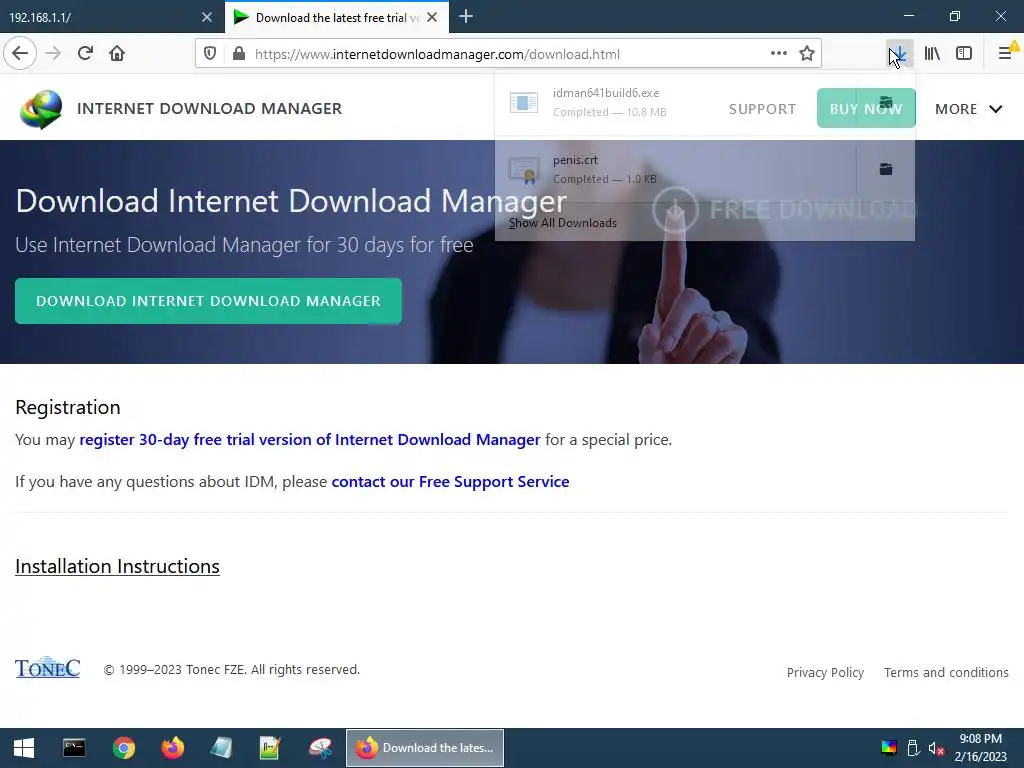Select the Download the latest free trial tab
Screen dimensions: 1024x768
click(x=337, y=17)
